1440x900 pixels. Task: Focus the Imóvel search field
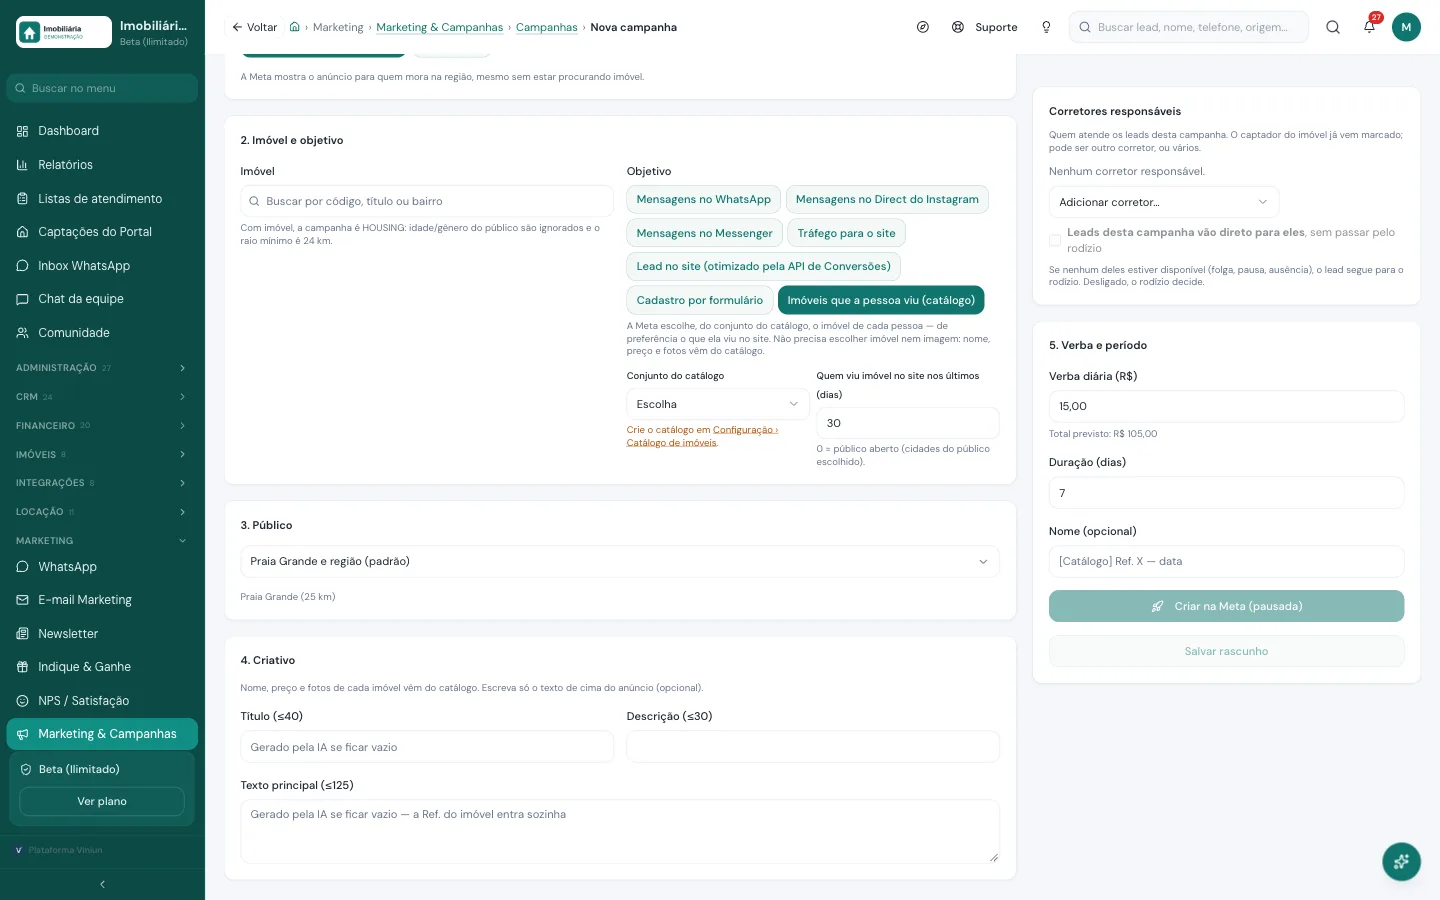coord(427,201)
